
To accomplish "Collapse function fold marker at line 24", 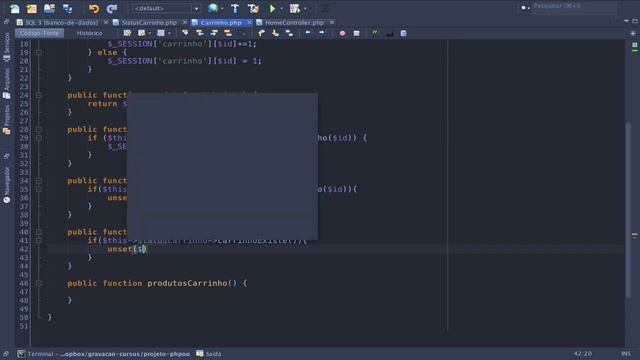I will (x=39, y=95).
